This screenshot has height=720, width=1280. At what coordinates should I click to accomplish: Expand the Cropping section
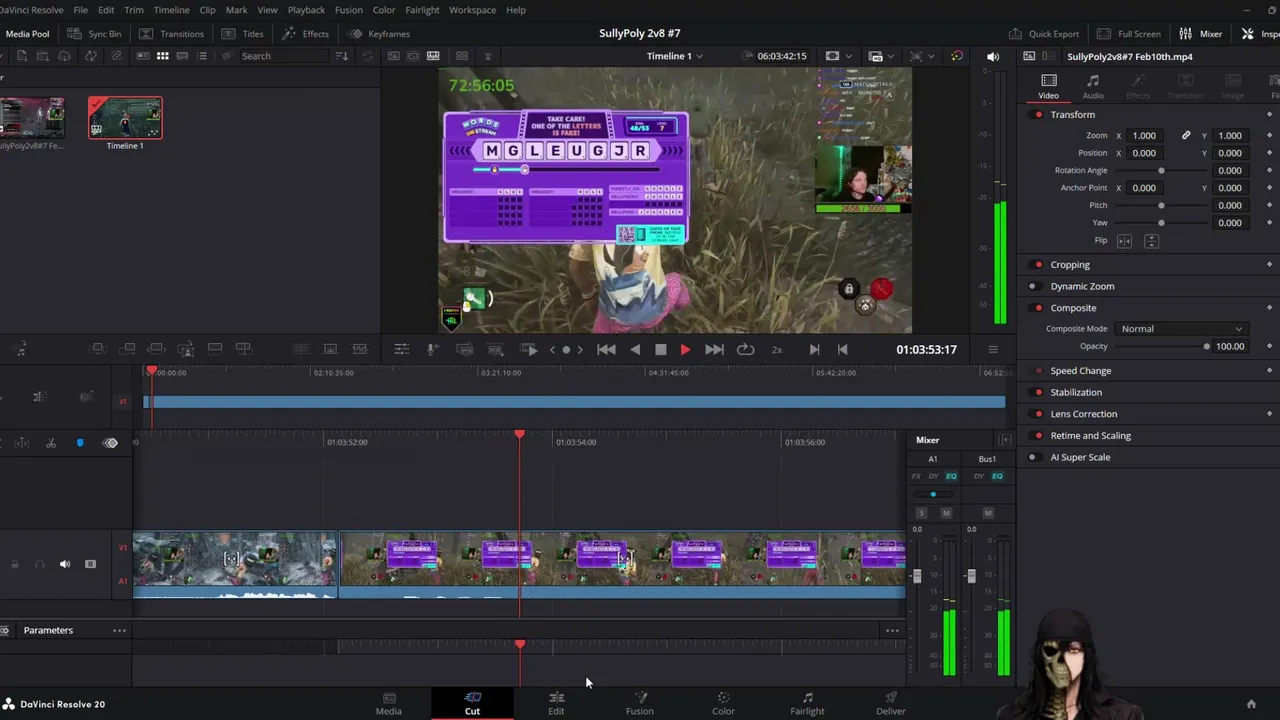(1070, 265)
